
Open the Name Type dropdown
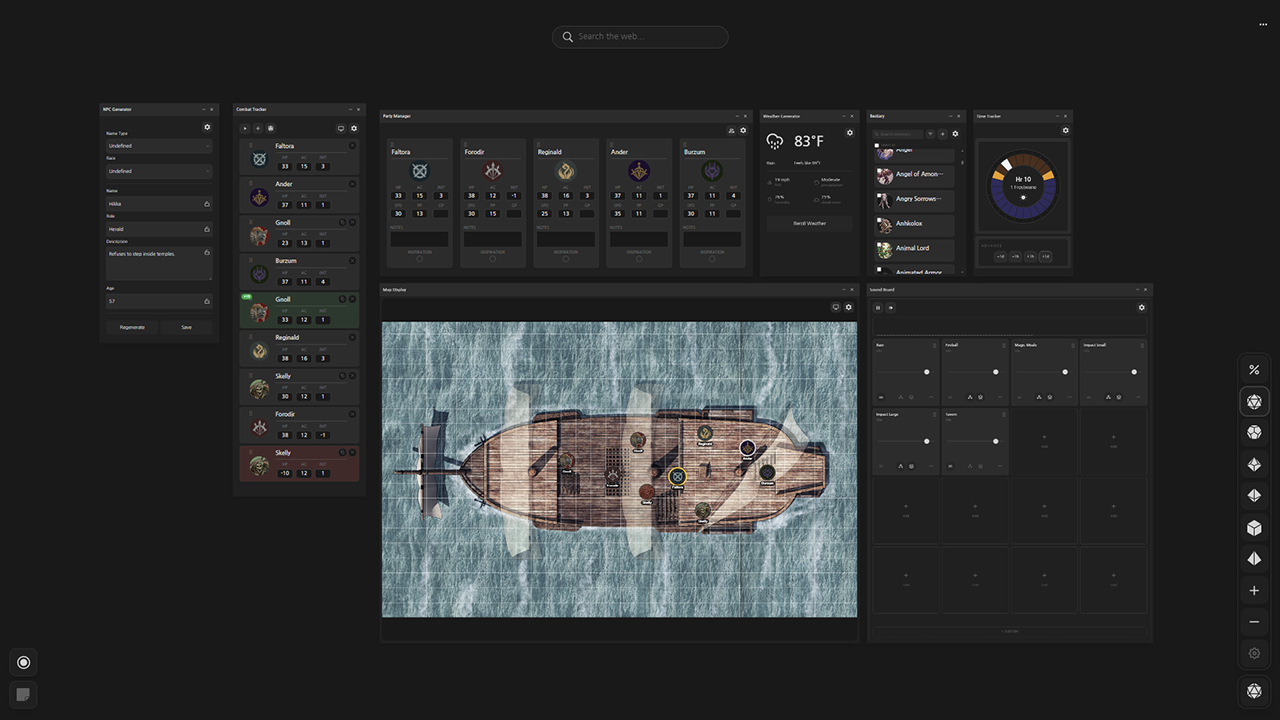[x=159, y=146]
